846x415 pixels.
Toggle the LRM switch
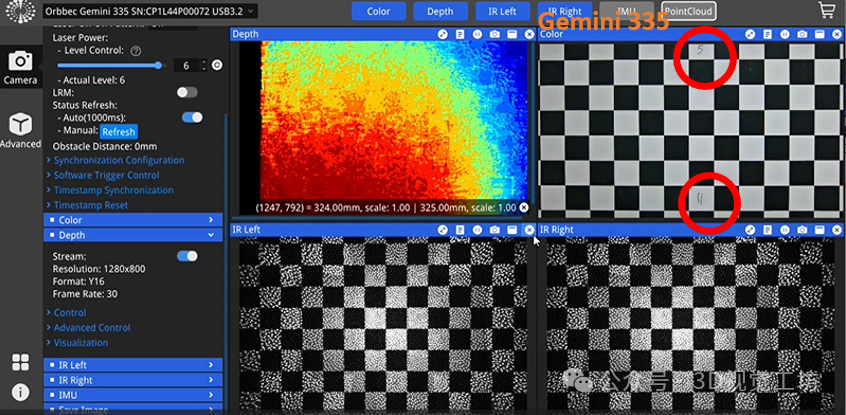point(187,92)
